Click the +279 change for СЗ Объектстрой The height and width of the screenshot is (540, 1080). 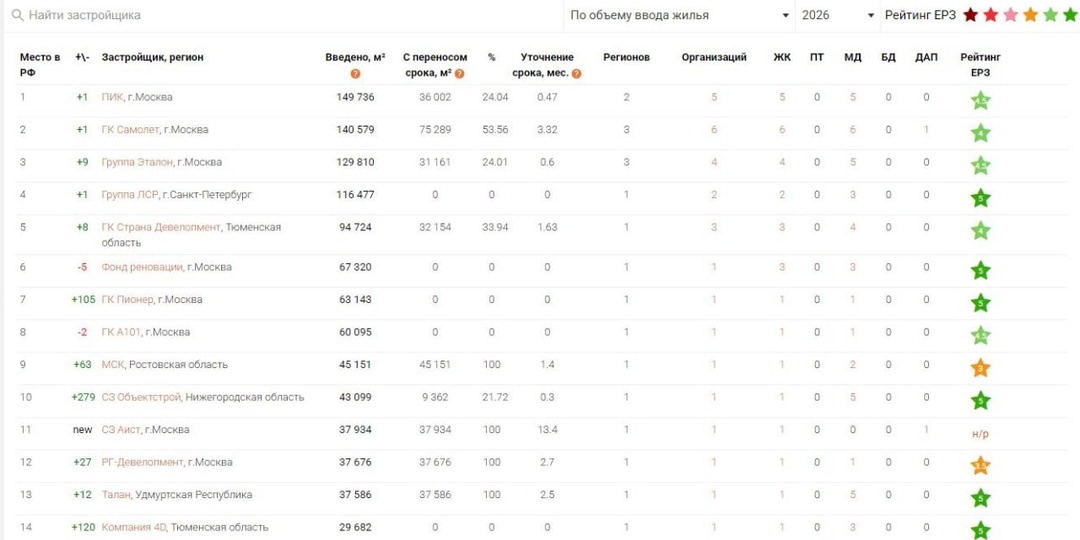pyautogui.click(x=83, y=397)
